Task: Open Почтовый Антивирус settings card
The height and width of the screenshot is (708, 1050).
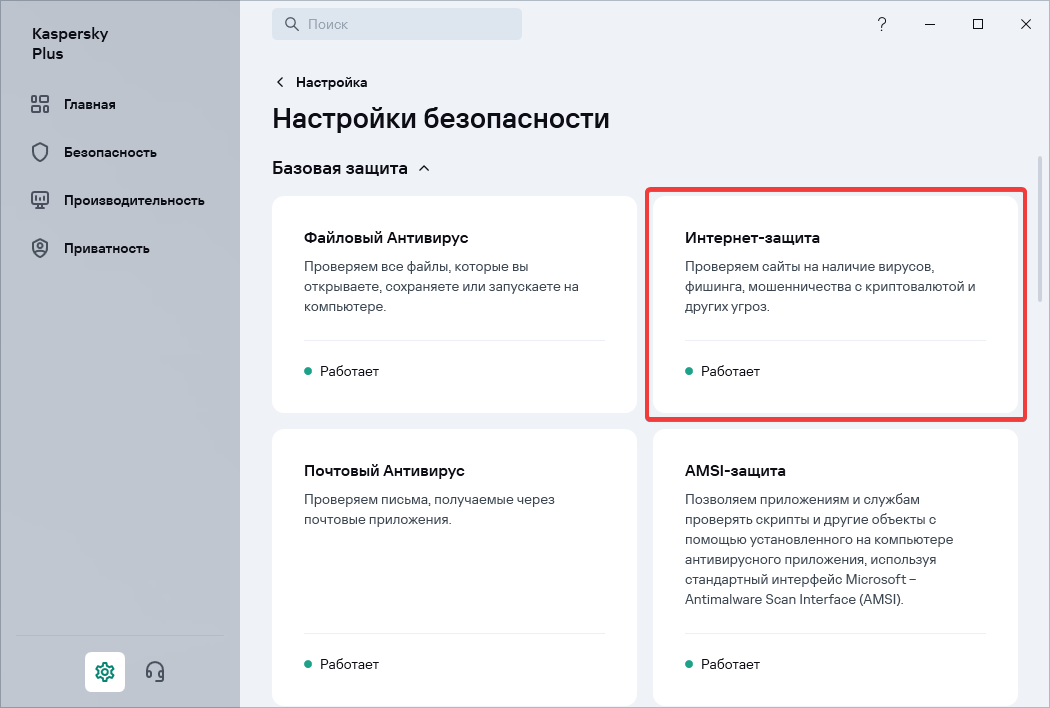Action: tap(454, 567)
